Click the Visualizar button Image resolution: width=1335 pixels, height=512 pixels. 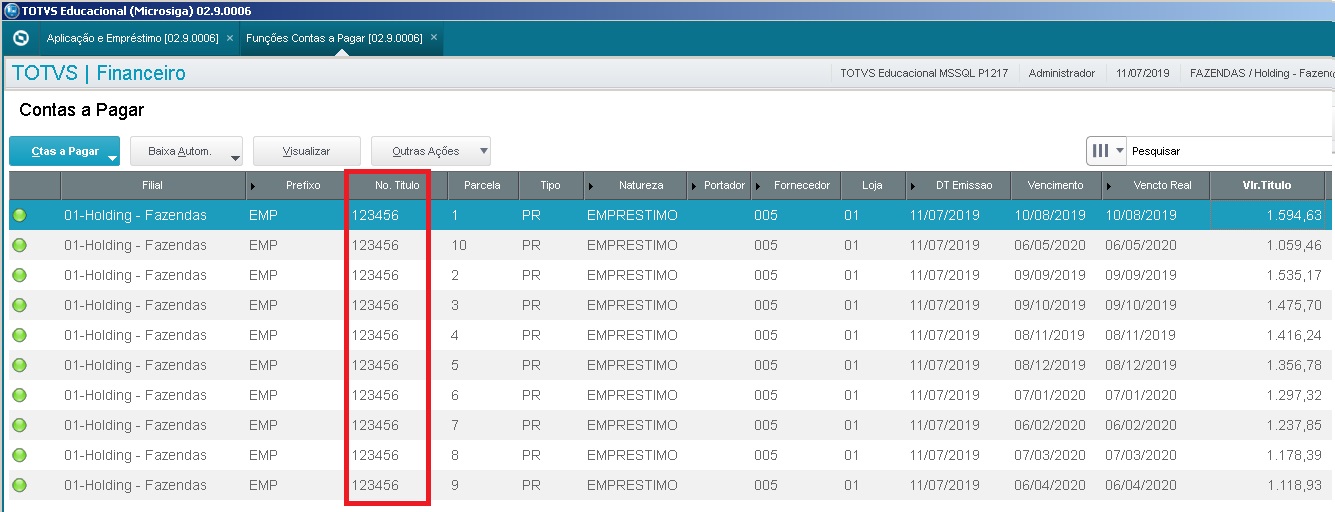pyautogui.click(x=306, y=151)
